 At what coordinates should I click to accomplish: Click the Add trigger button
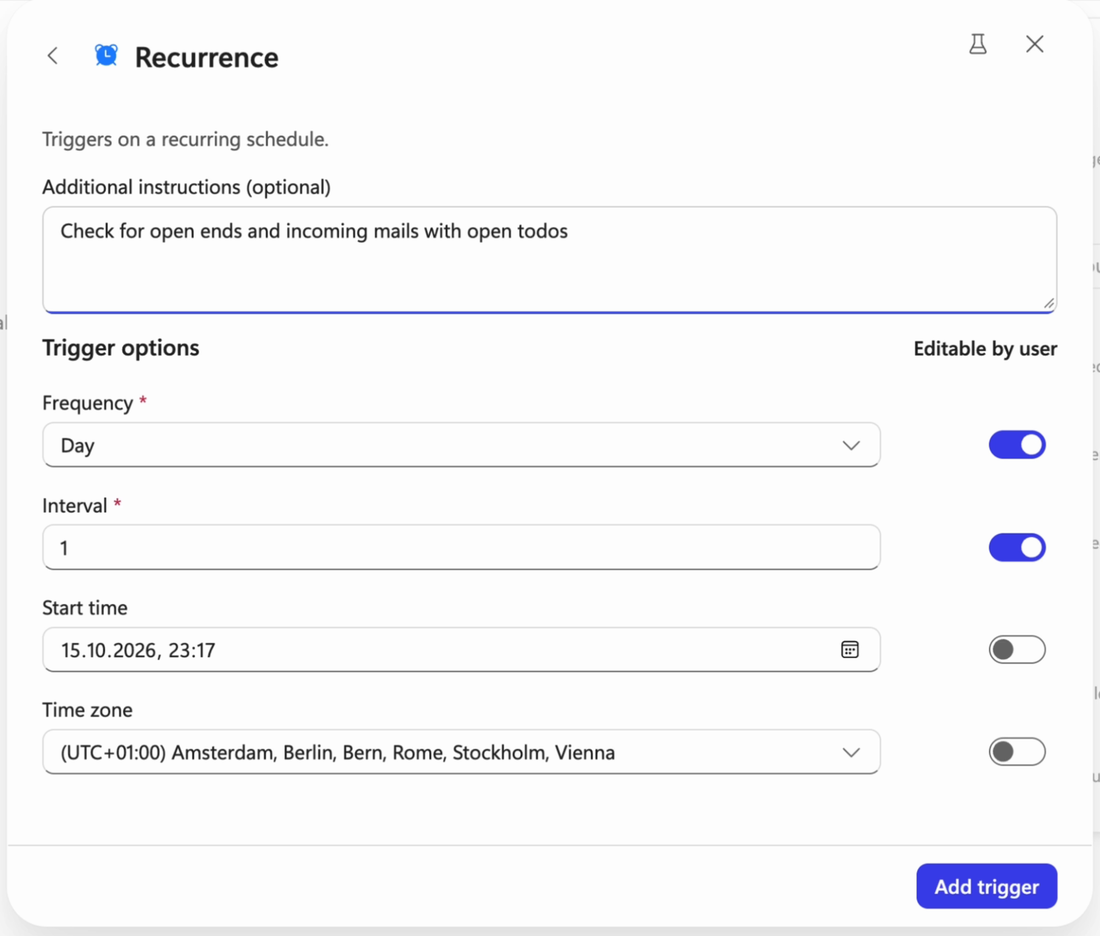[986, 886]
